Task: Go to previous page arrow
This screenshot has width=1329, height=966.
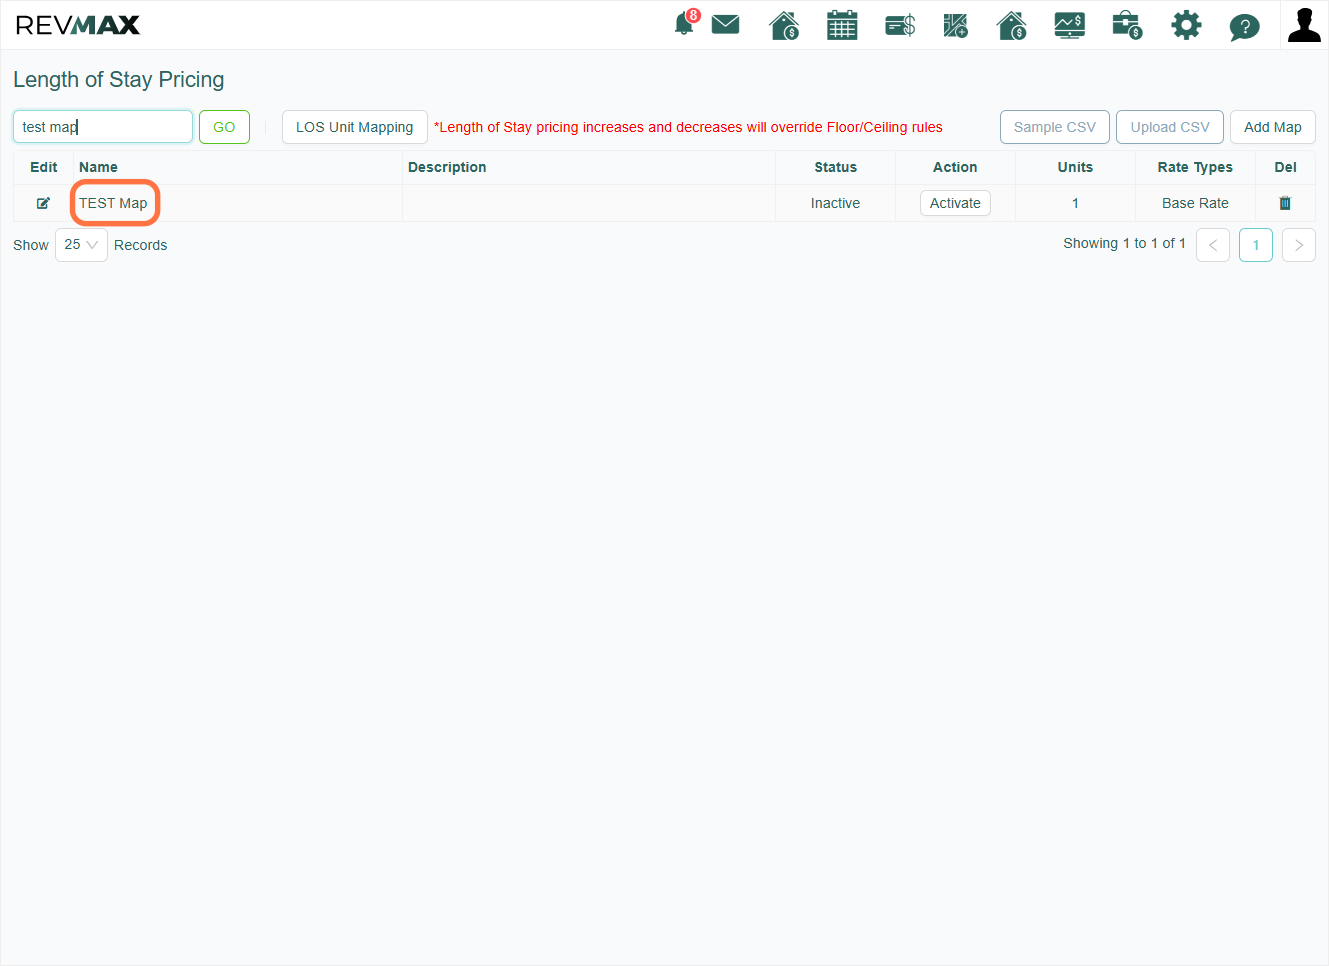Action: pyautogui.click(x=1213, y=245)
